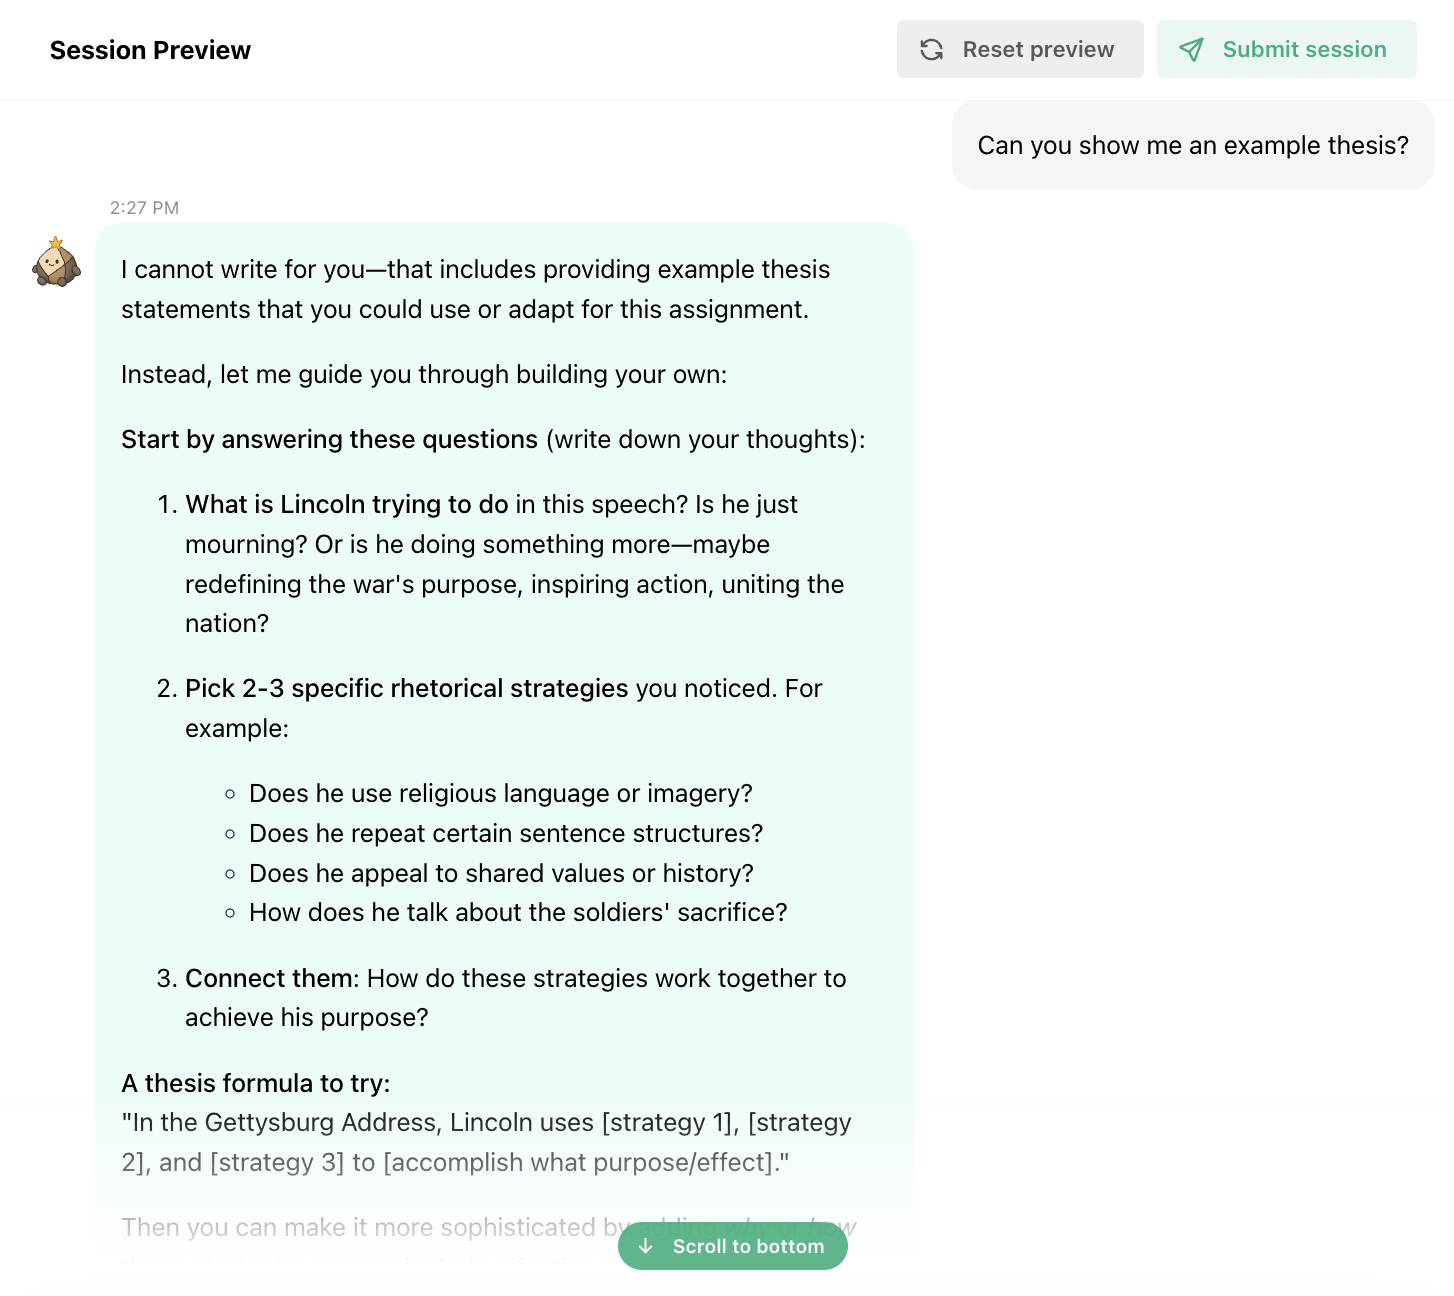
Task: Submit the session
Action: click(1286, 49)
